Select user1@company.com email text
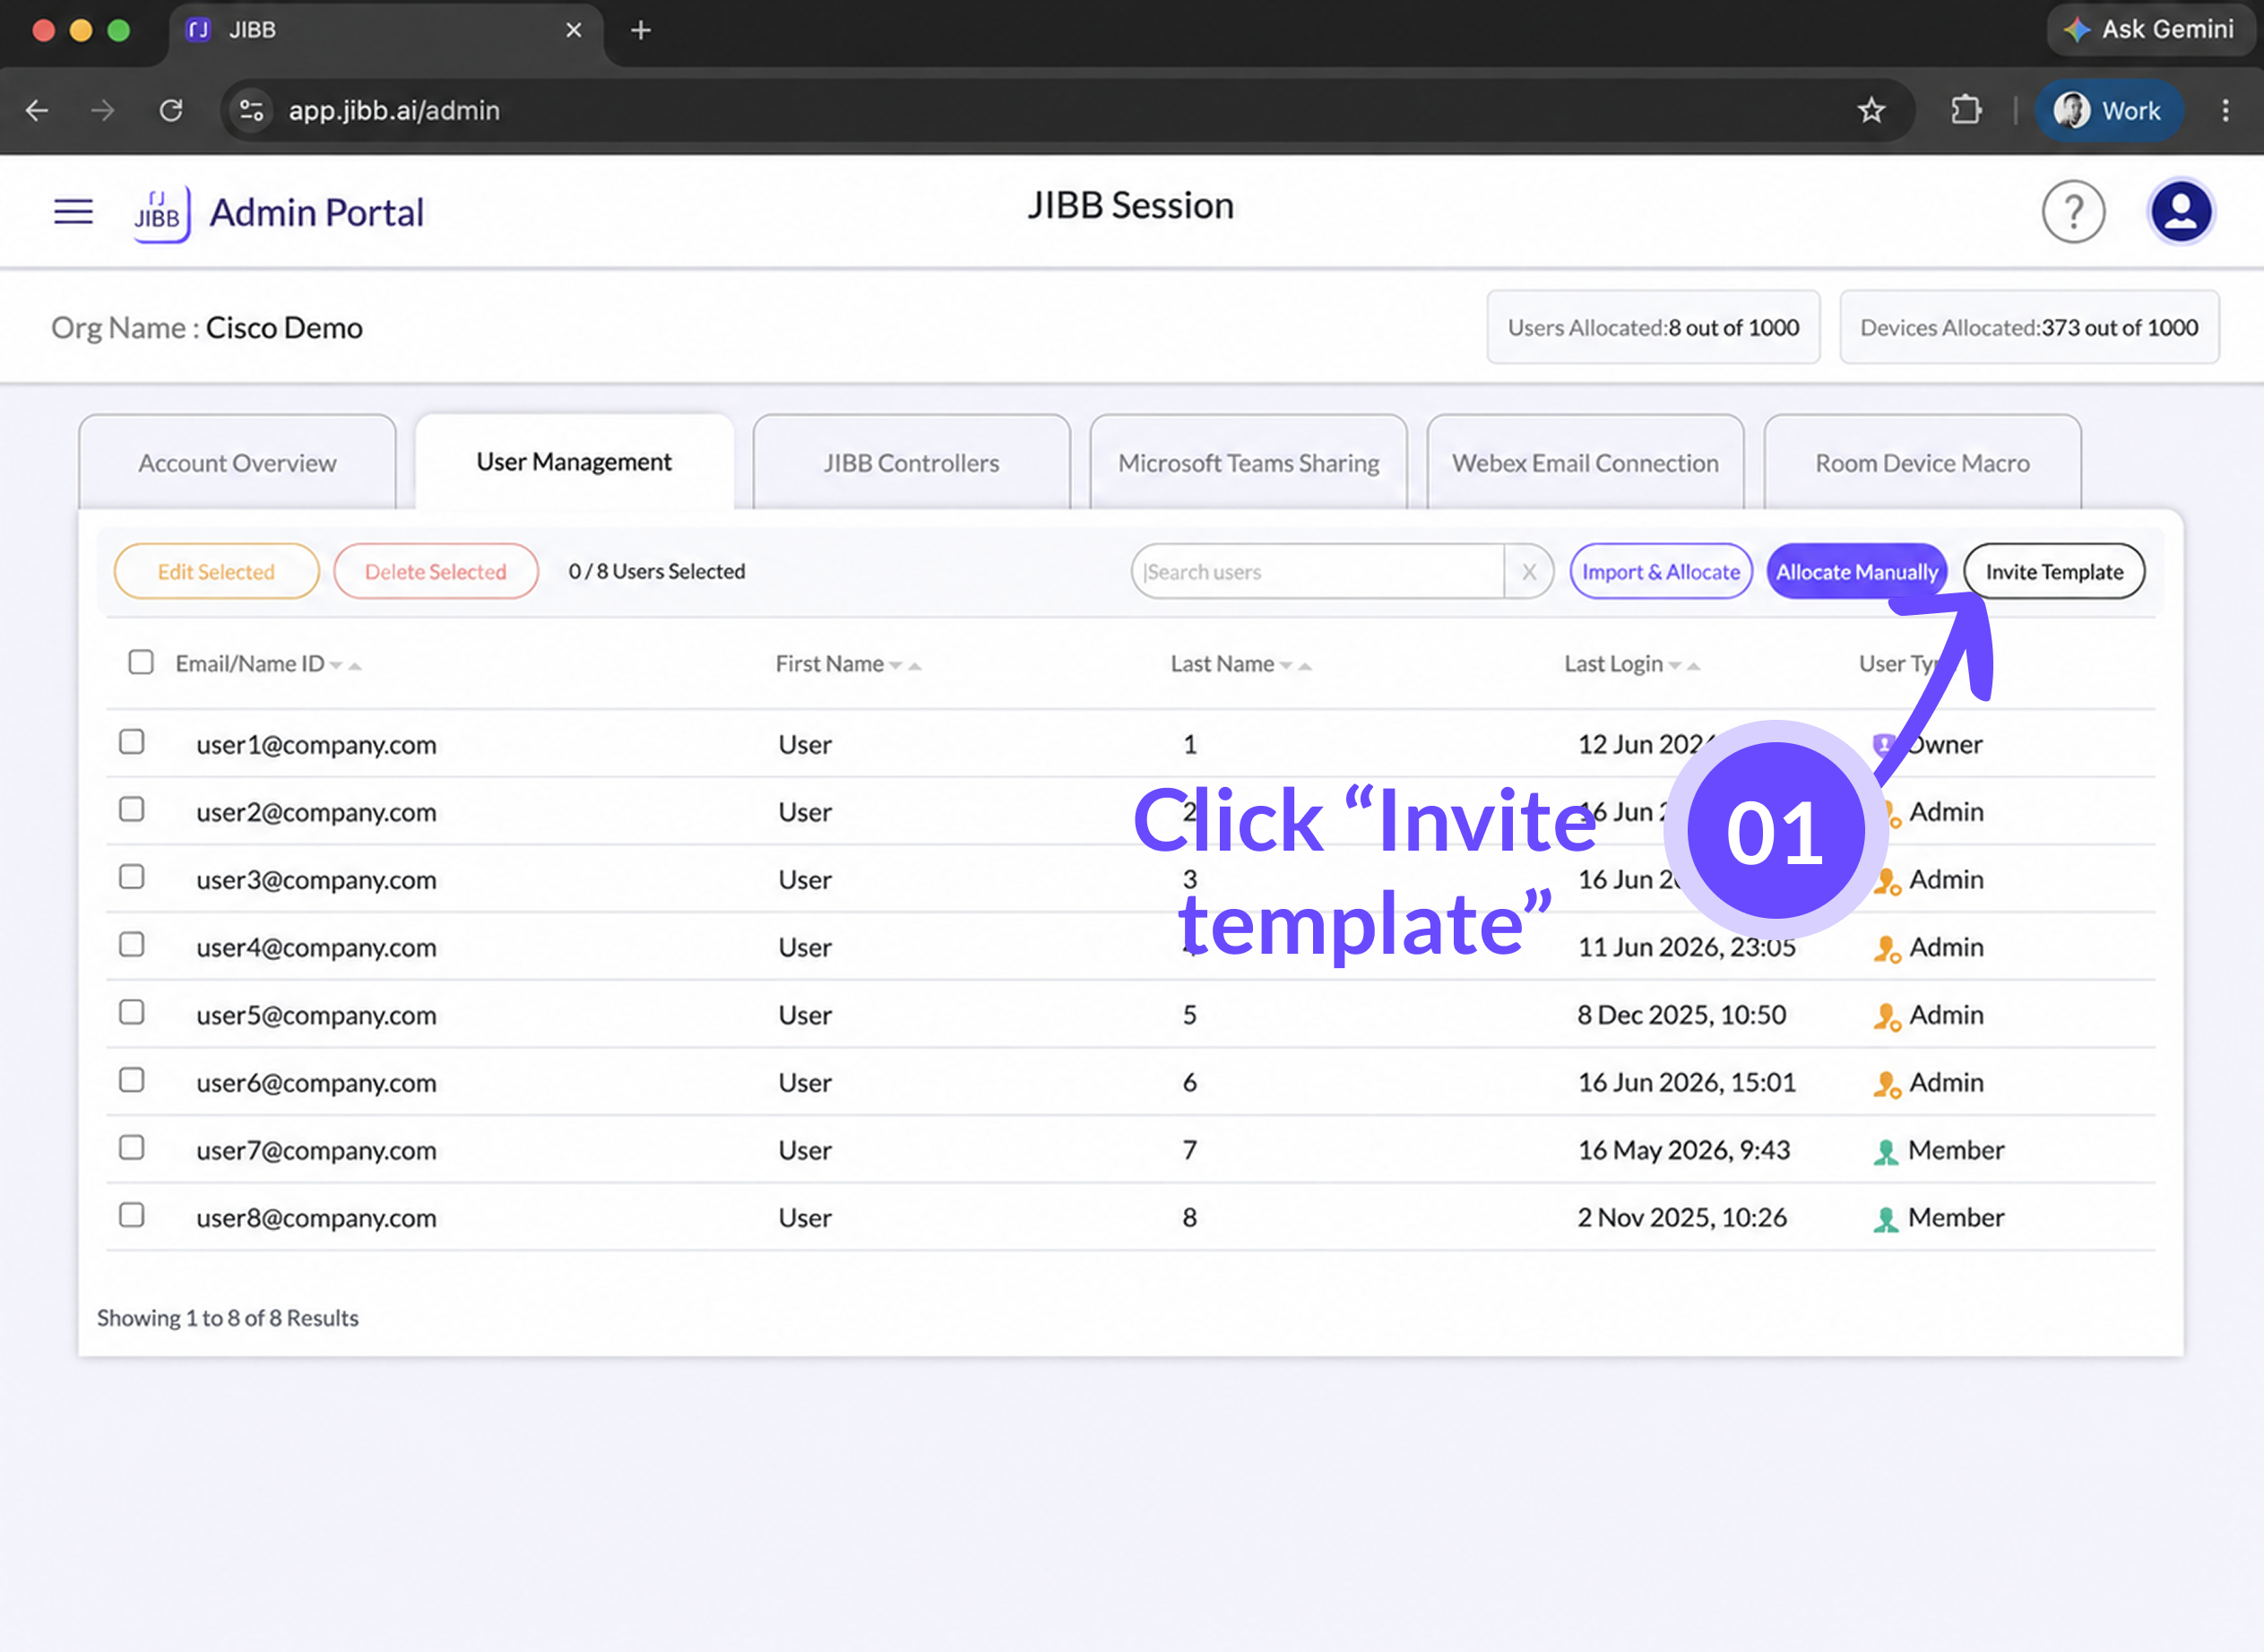 (x=316, y=745)
